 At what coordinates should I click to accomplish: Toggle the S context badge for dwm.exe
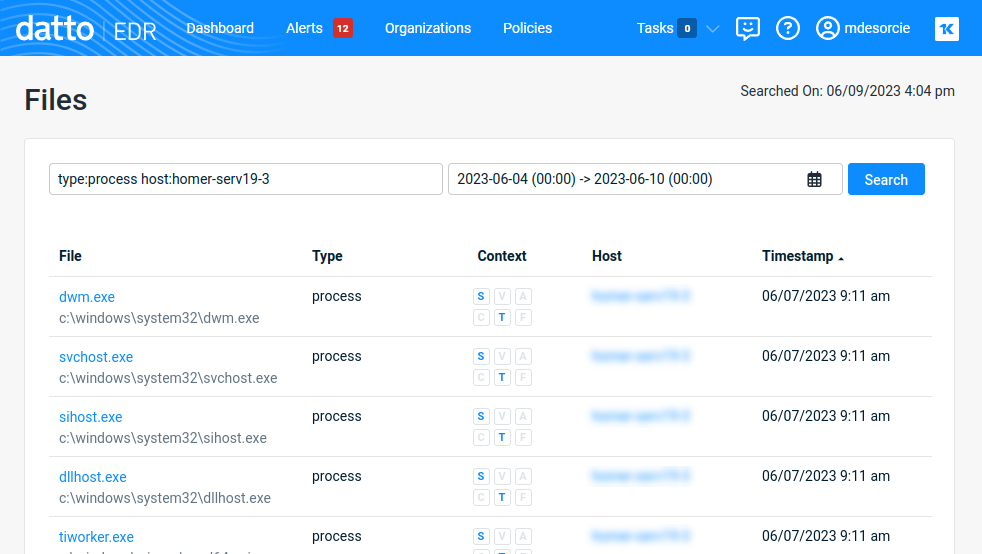tap(481, 297)
